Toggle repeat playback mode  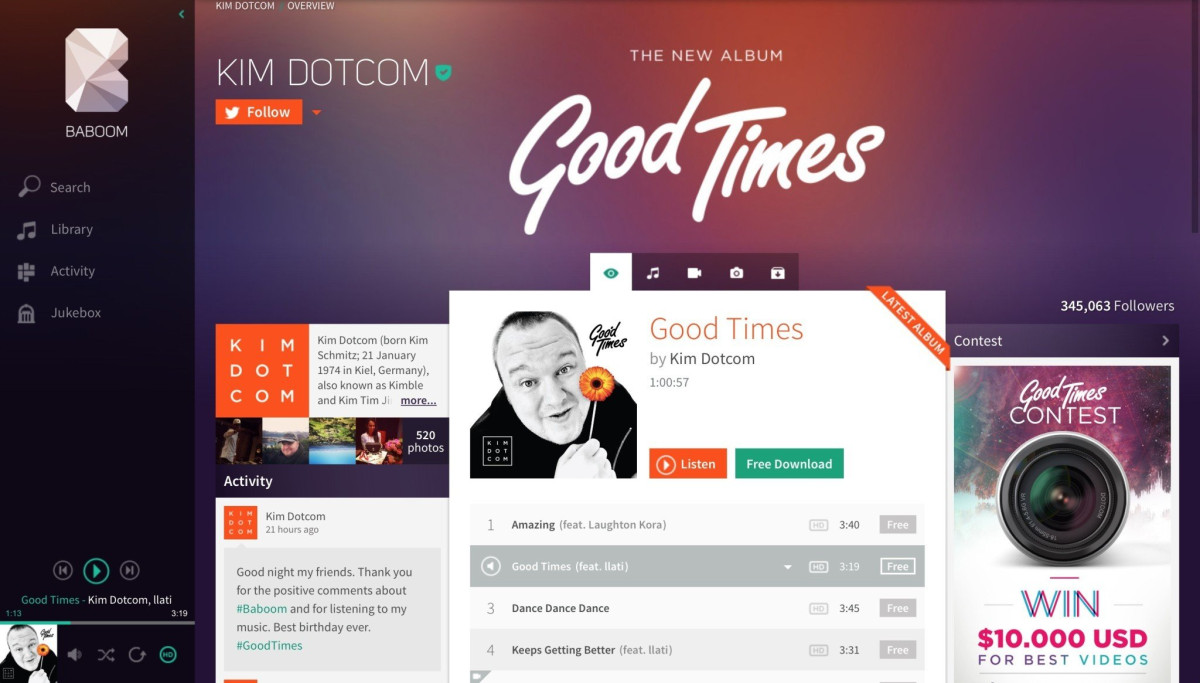pyautogui.click(x=137, y=655)
